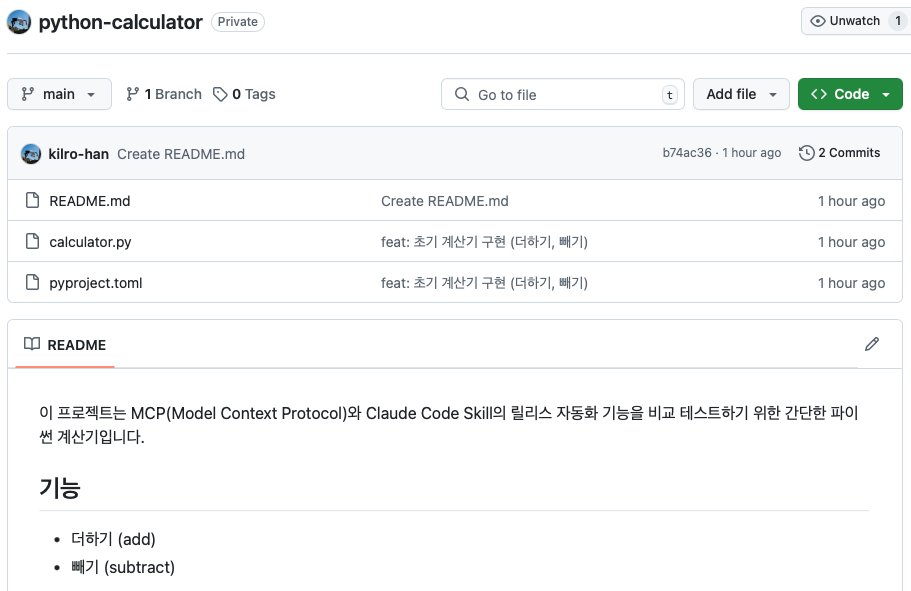This screenshot has height=591, width=911.
Task: Click the book icon beside README tab
Action: coord(32,344)
